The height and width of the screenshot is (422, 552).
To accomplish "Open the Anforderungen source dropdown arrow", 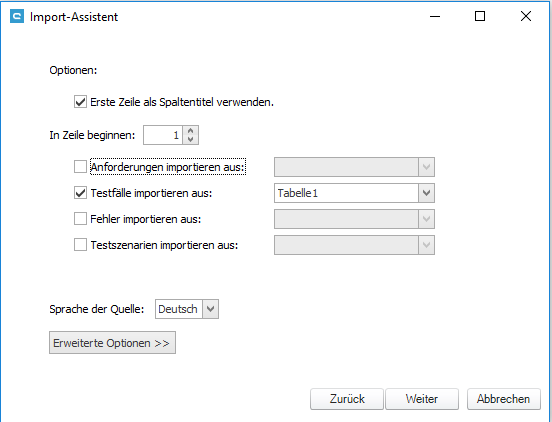I will pyautogui.click(x=426, y=167).
